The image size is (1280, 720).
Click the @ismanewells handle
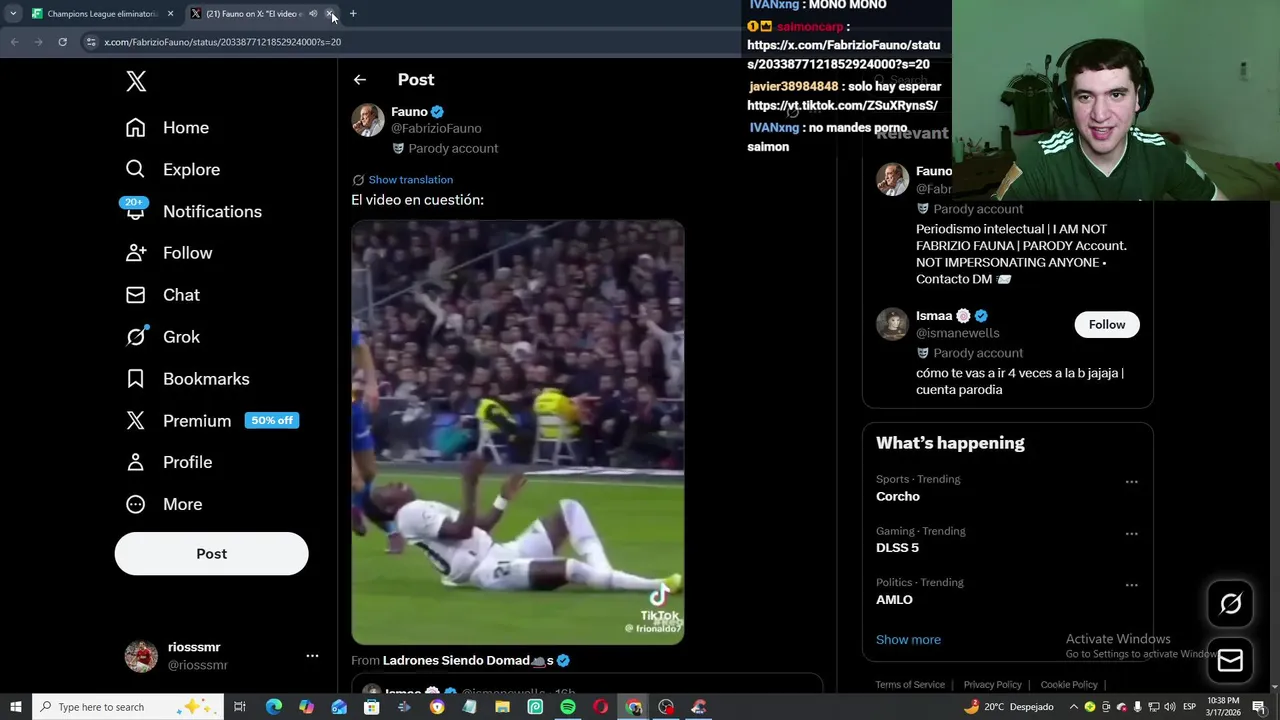(957, 333)
